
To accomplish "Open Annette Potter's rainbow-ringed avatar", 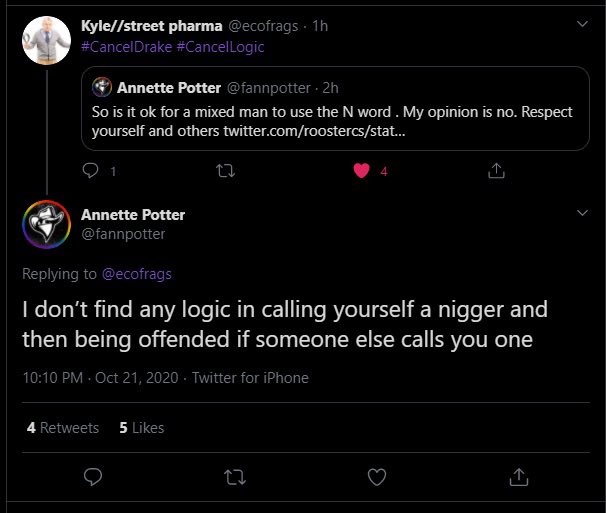I will point(46,224).
